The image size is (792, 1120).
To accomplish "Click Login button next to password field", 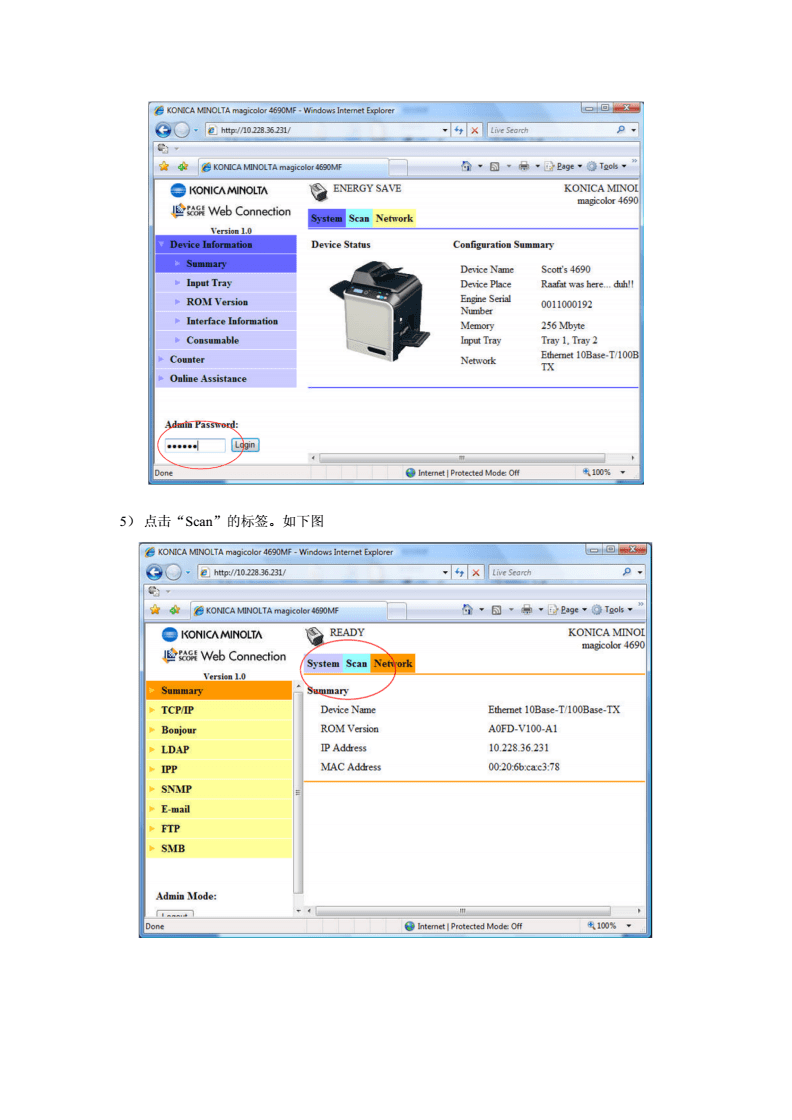I will tap(245, 445).
